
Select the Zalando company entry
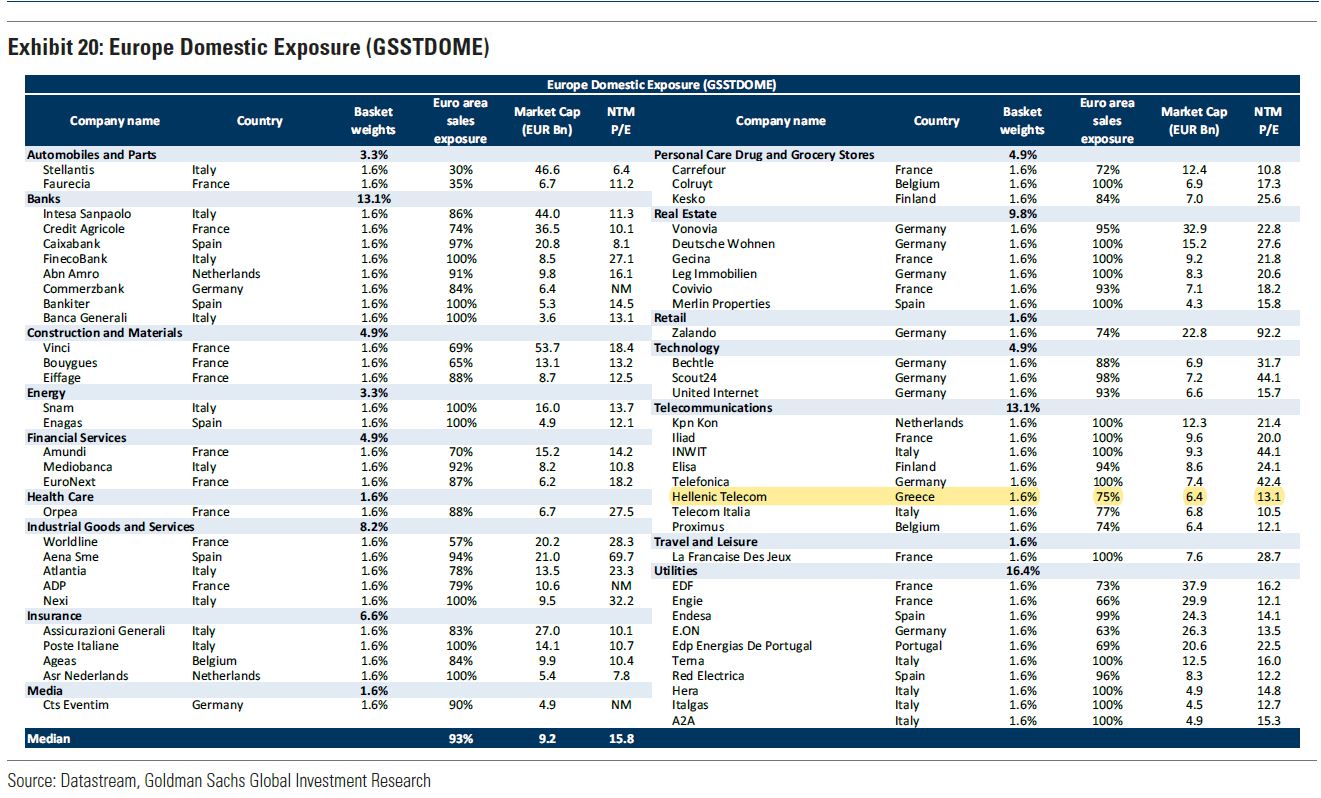click(x=694, y=333)
